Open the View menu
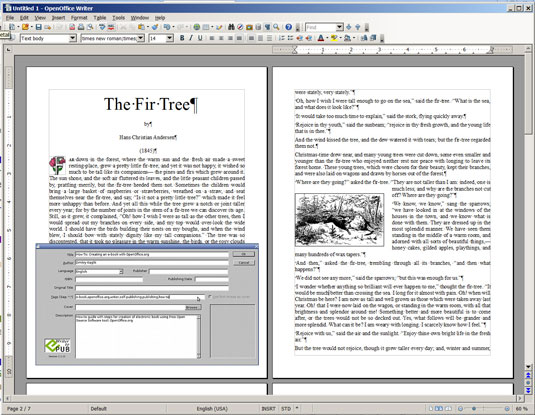Image resolution: width=535 pixels, height=415 pixels. (x=40, y=17)
